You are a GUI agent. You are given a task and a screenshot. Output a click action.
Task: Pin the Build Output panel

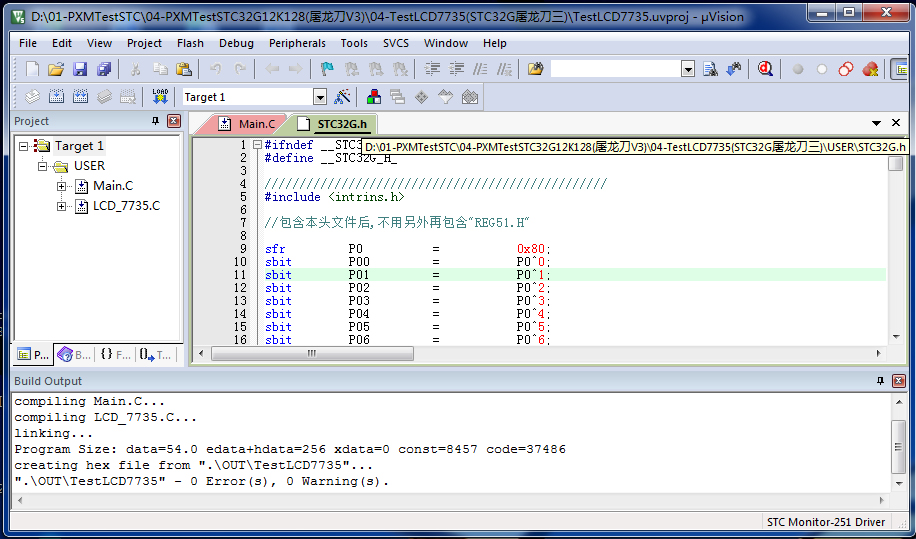pos(880,381)
